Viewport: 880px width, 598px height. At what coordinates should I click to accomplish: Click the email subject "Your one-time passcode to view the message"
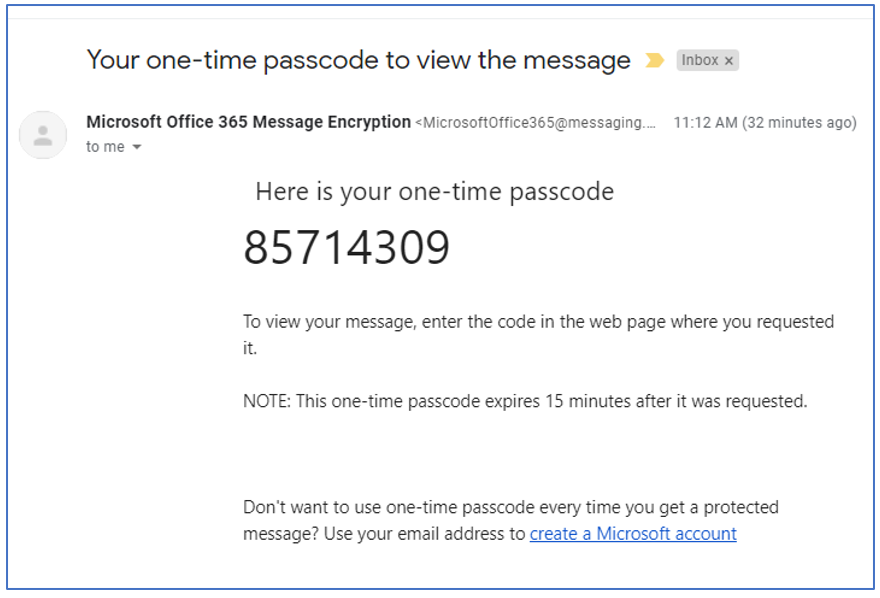359,60
